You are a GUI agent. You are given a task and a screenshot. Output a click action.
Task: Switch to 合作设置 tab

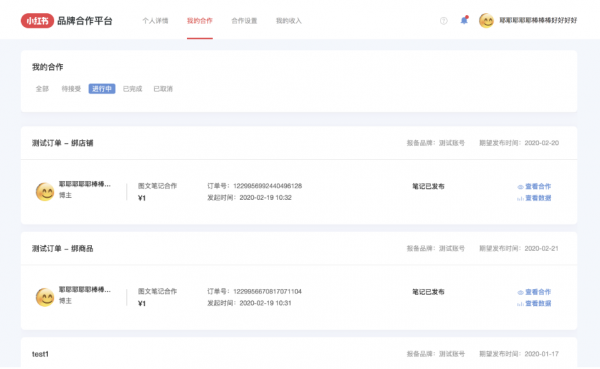[244, 21]
